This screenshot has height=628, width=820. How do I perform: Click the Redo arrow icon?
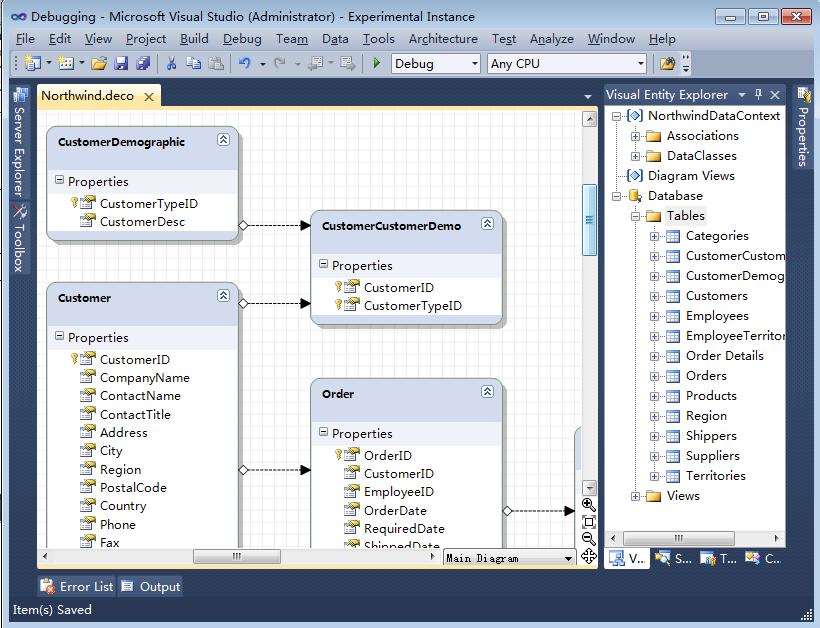[x=280, y=63]
